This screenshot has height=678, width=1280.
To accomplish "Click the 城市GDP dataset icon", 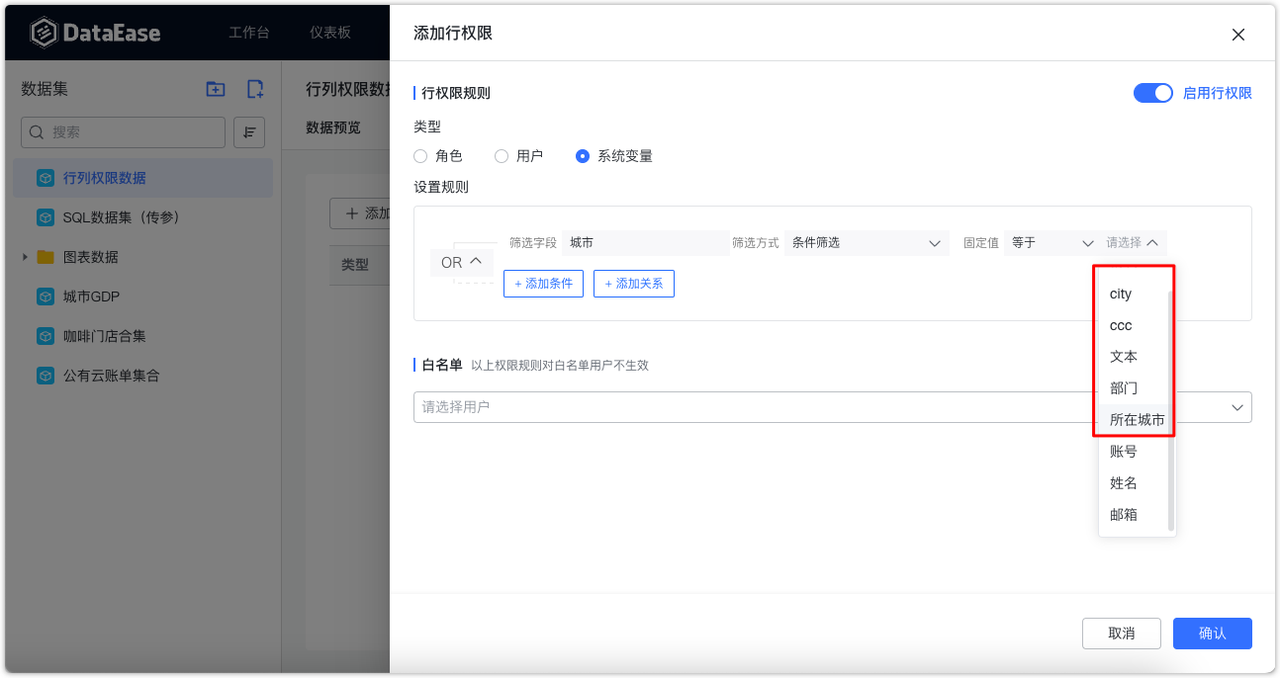I will tap(44, 296).
